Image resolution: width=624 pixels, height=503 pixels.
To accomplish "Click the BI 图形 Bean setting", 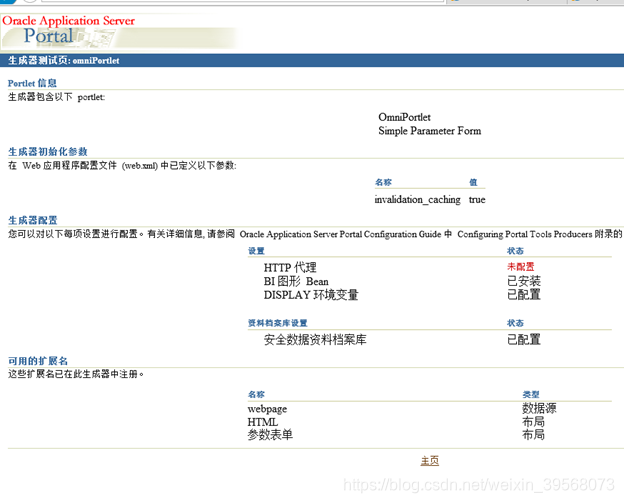I will [x=296, y=281].
